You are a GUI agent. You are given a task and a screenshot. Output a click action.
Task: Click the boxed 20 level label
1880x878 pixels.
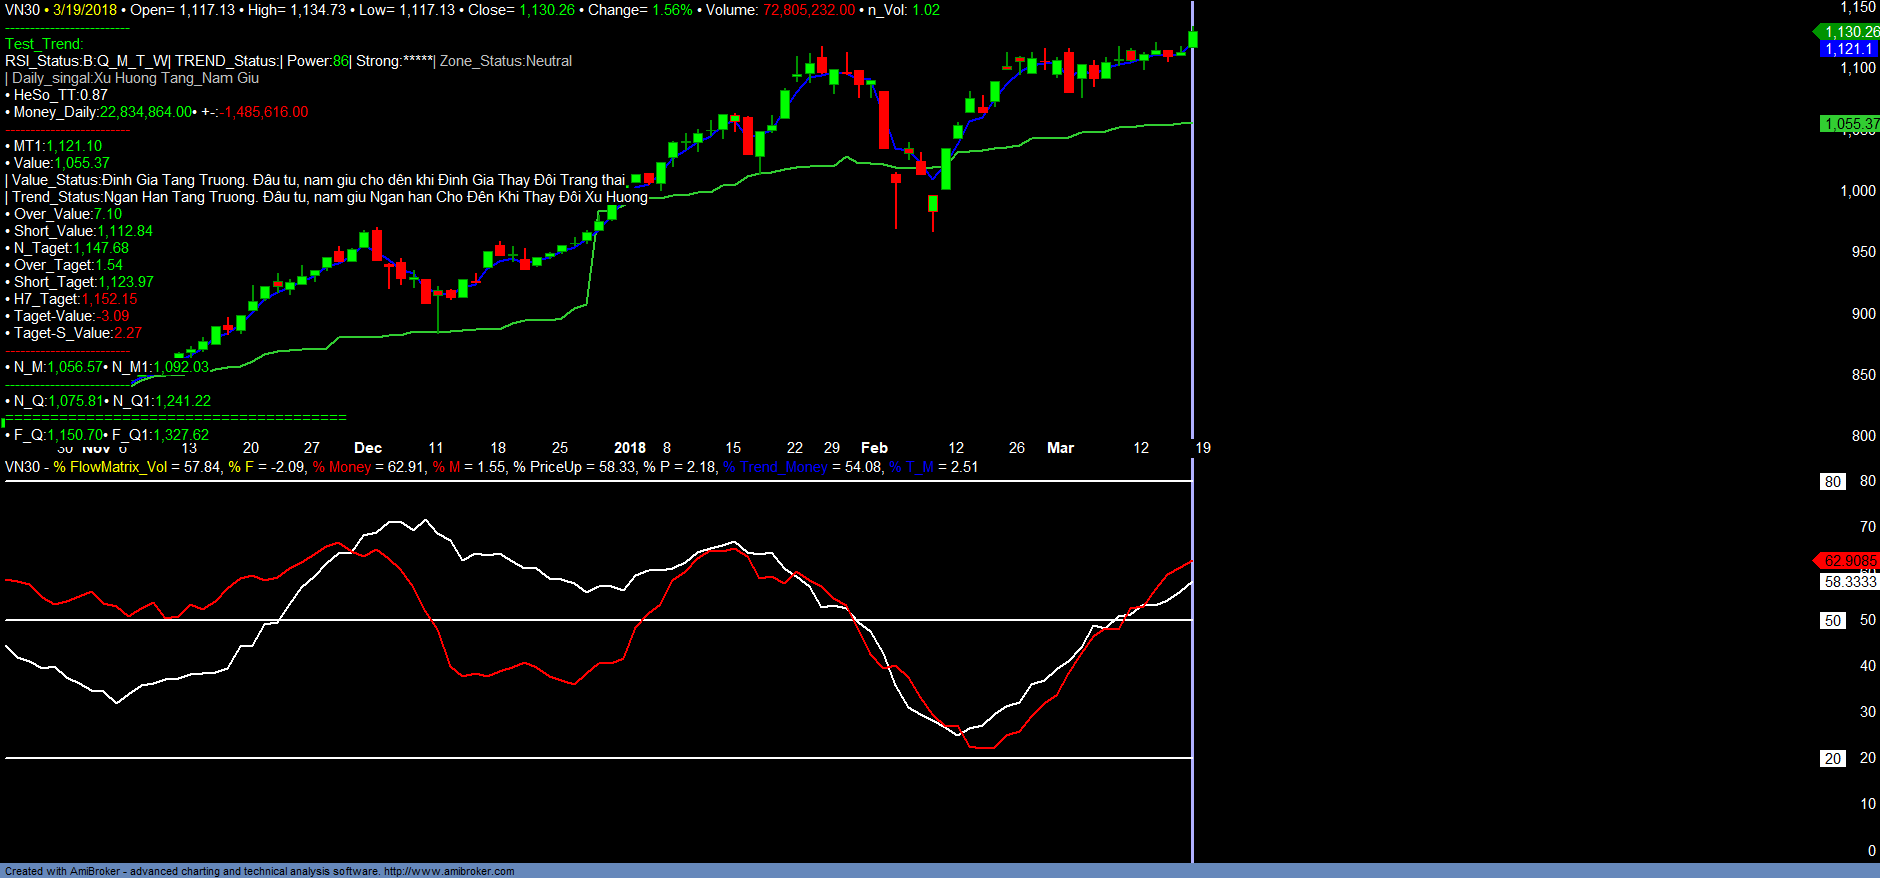1832,759
